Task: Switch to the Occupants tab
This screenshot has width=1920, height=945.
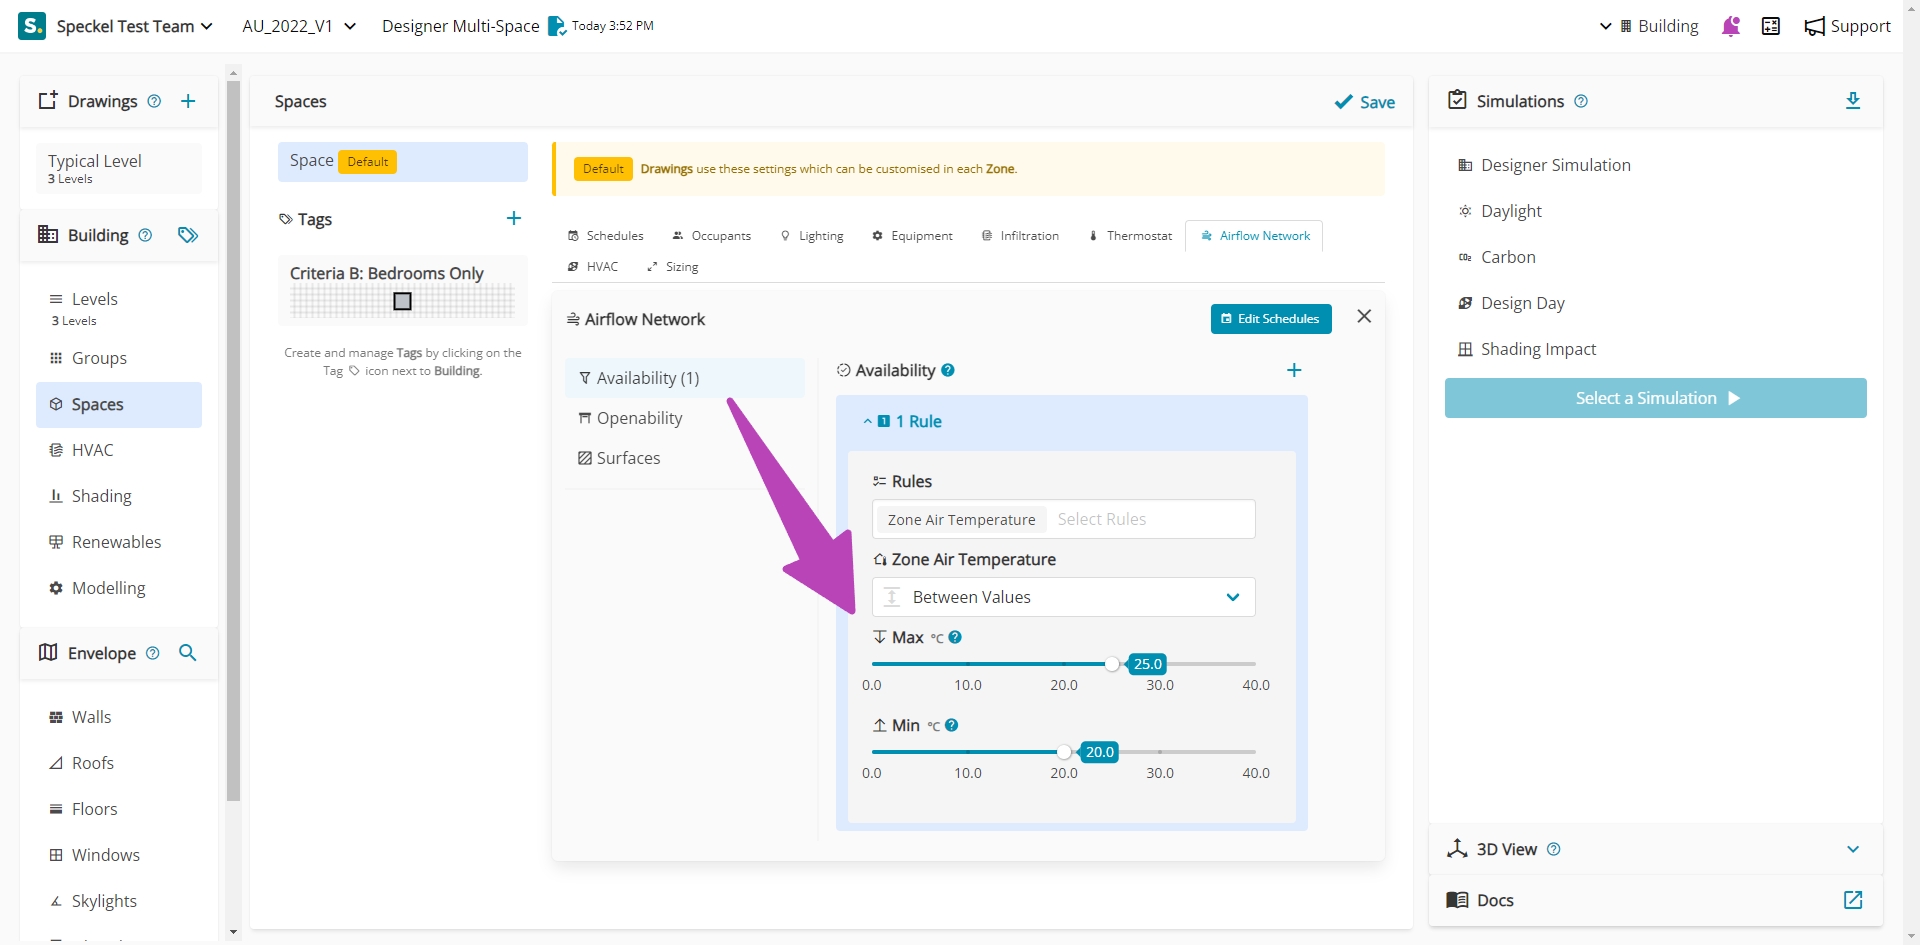Action: point(711,236)
